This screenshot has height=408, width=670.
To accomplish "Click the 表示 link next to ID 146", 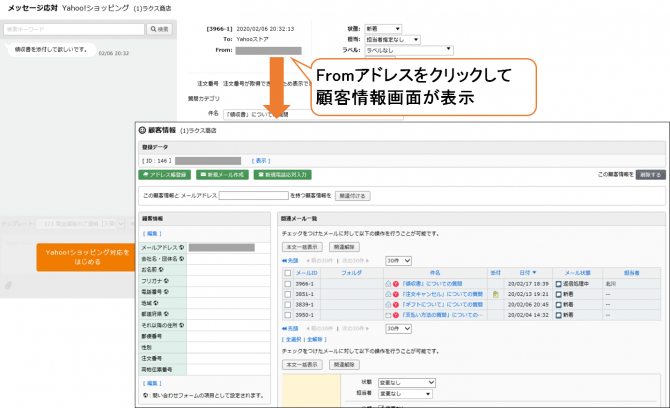I will tap(261, 161).
